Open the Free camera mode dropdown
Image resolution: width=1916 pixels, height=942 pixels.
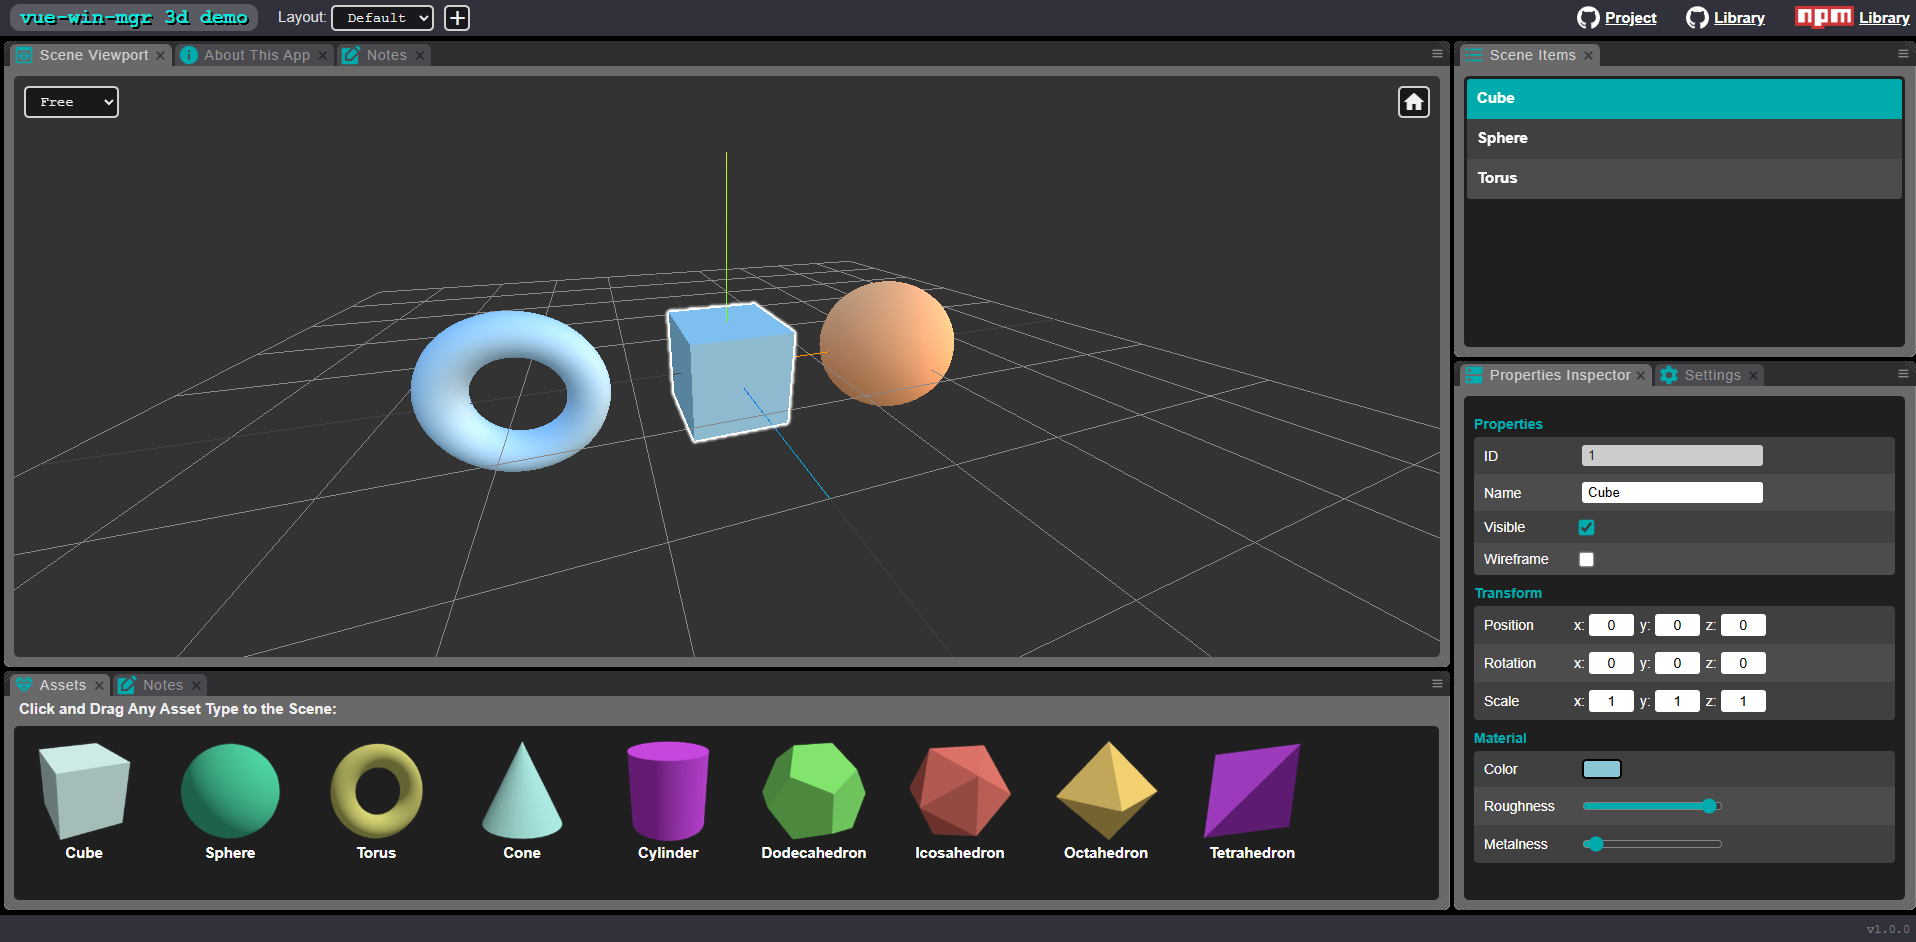tap(71, 102)
